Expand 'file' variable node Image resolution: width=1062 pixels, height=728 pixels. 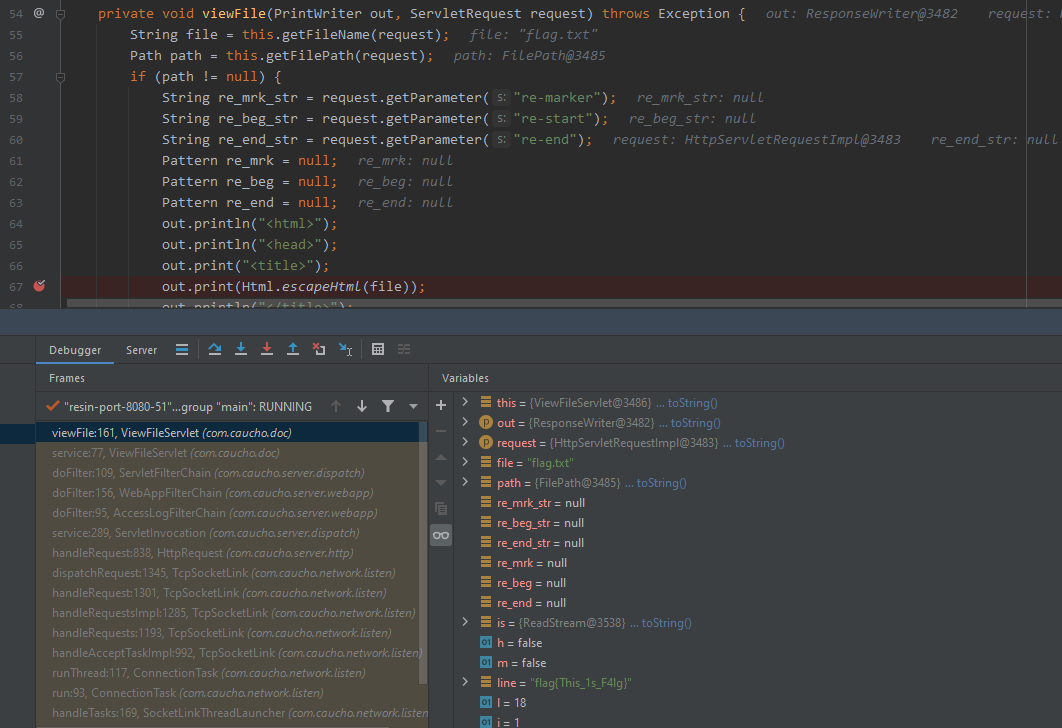coord(465,462)
